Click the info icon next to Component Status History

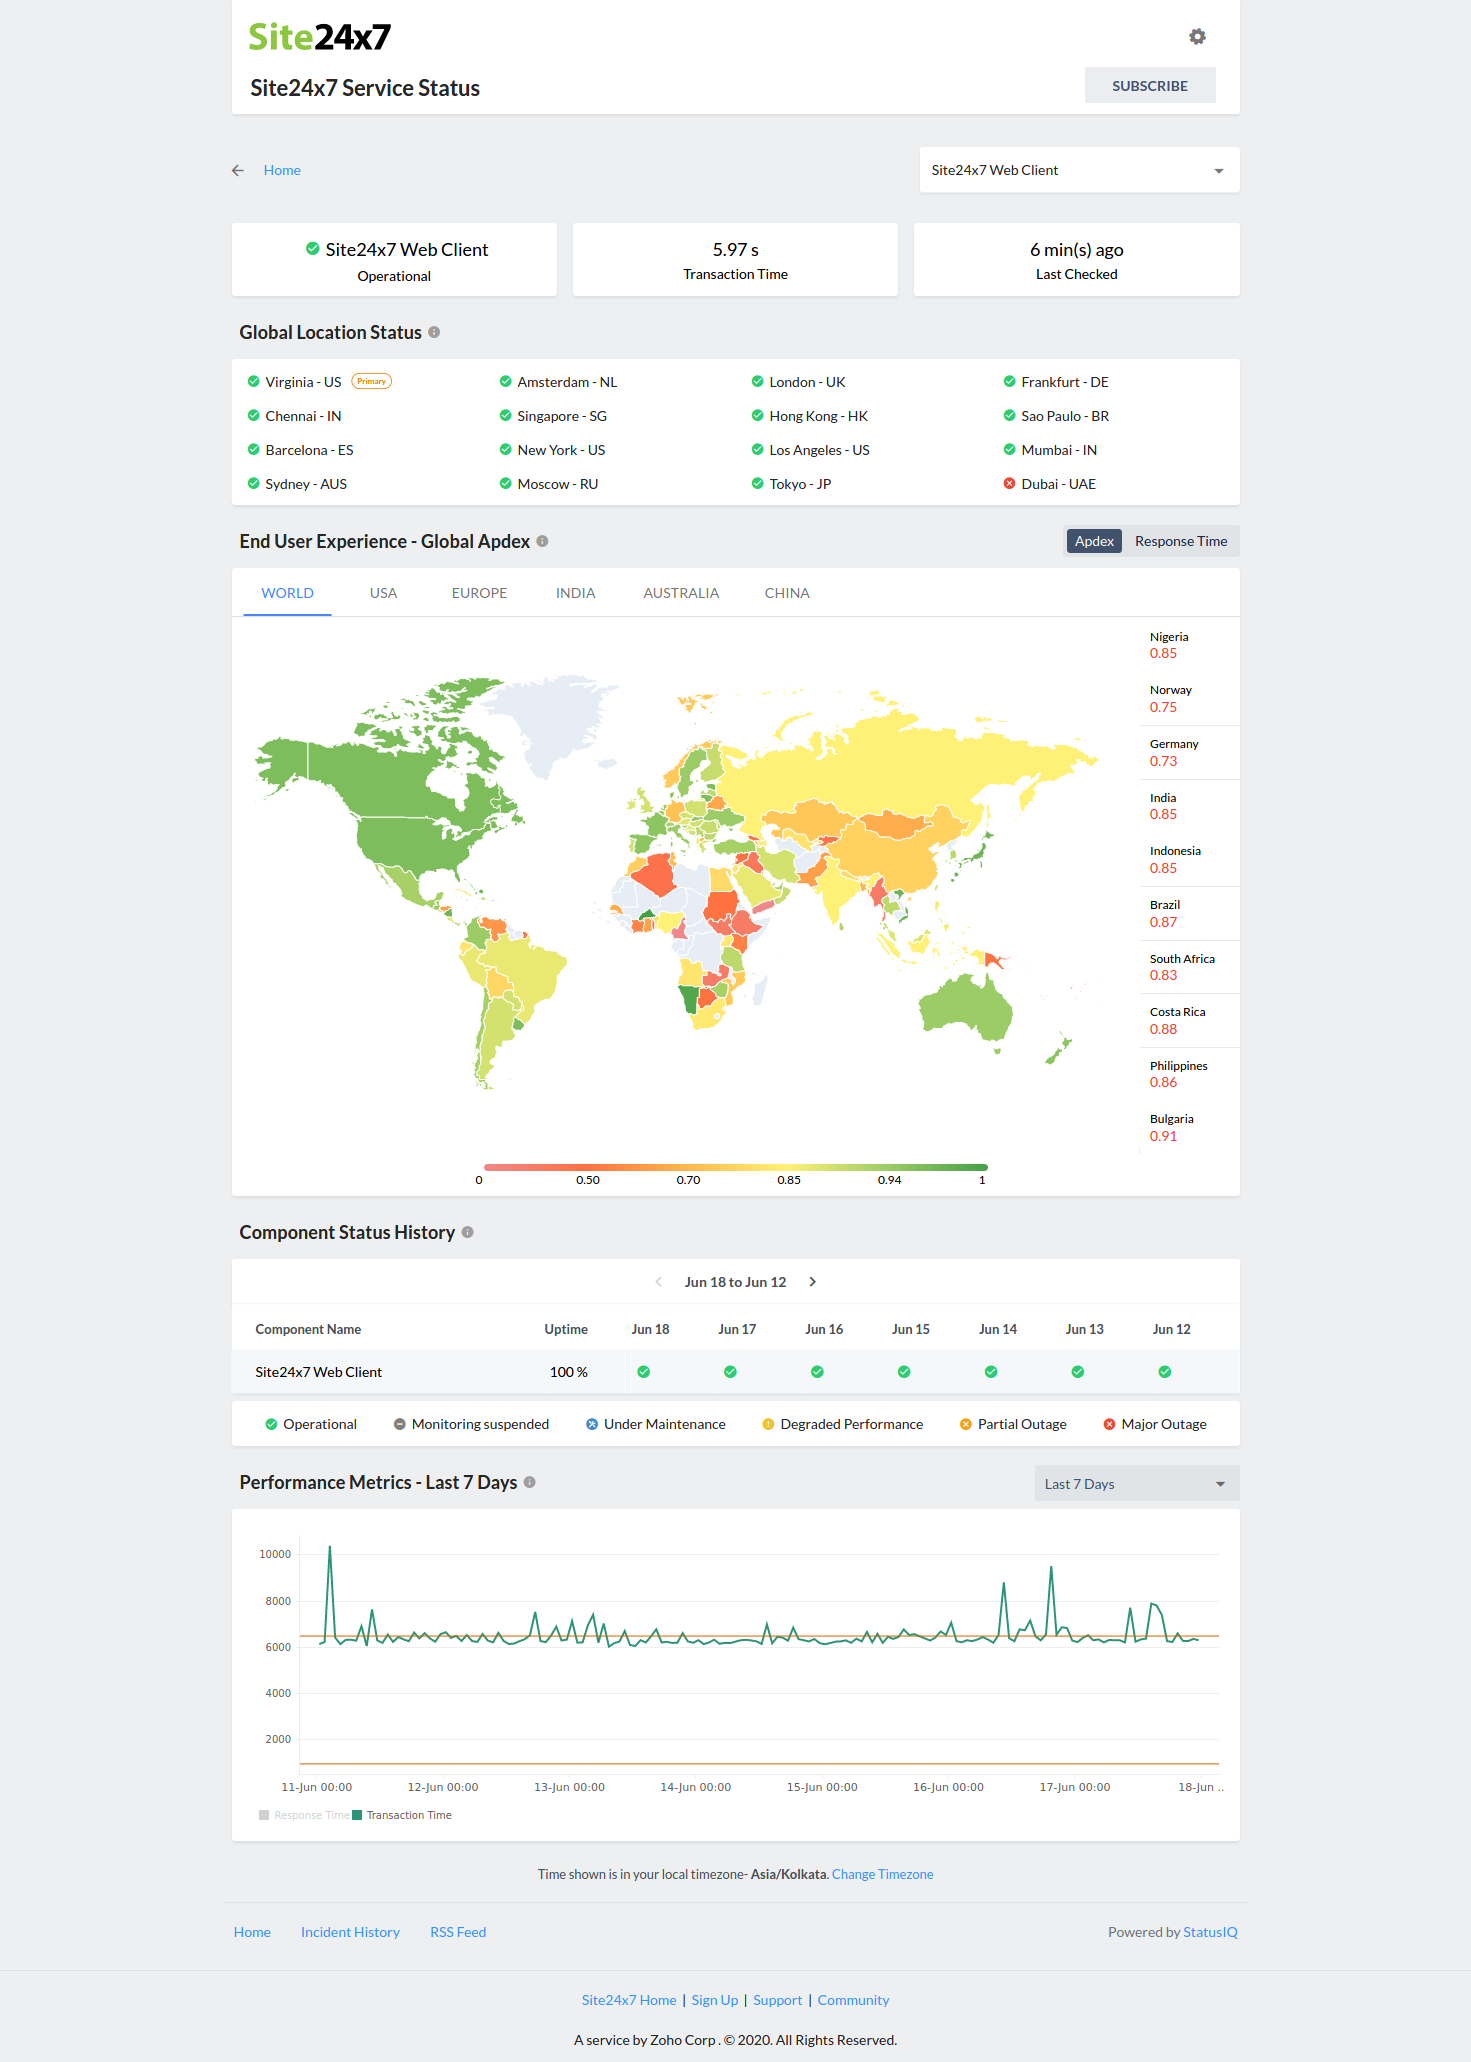[x=467, y=1232]
